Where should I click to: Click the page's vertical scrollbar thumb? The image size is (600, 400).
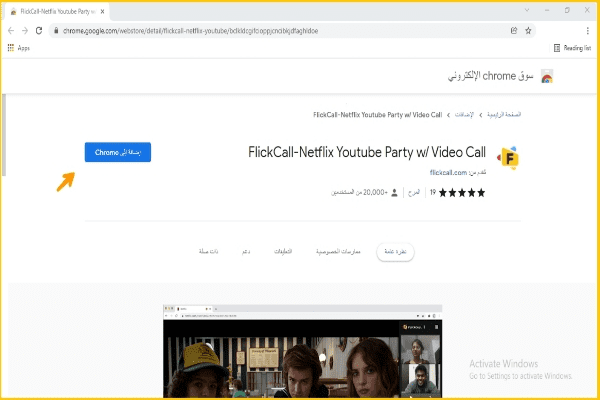[4, 135]
